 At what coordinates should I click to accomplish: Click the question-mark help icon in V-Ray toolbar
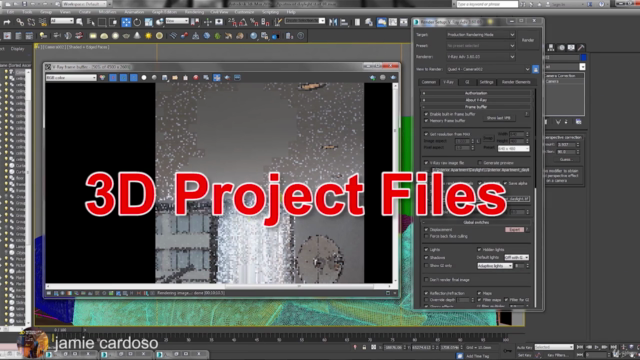tap(300, 36)
